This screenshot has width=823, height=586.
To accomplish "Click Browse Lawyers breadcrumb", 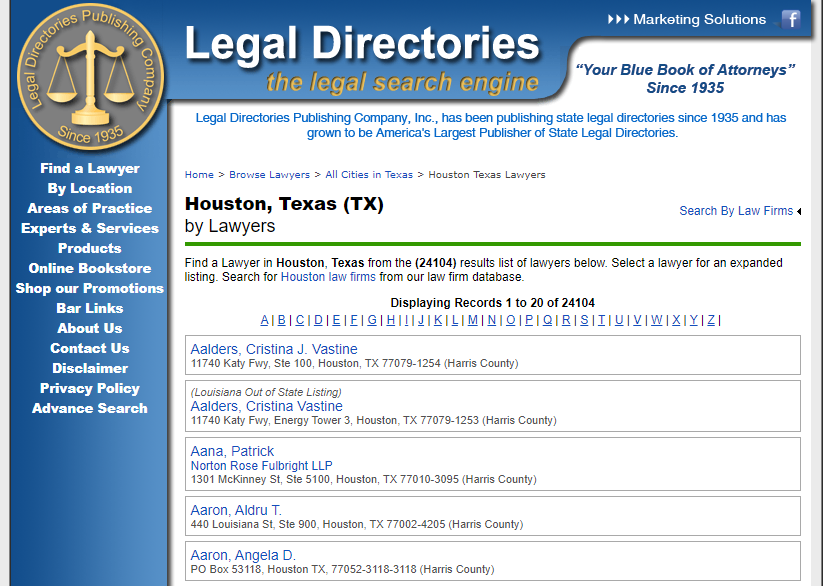I will click(269, 174).
